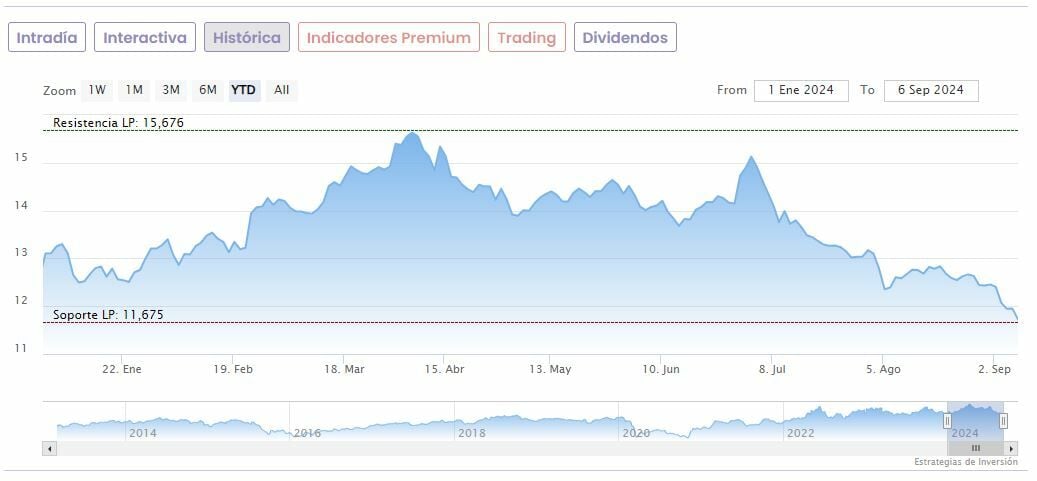Viewport: 1037px width, 481px height.
Task: Toggle the YTD zoom range
Action: tap(244, 90)
